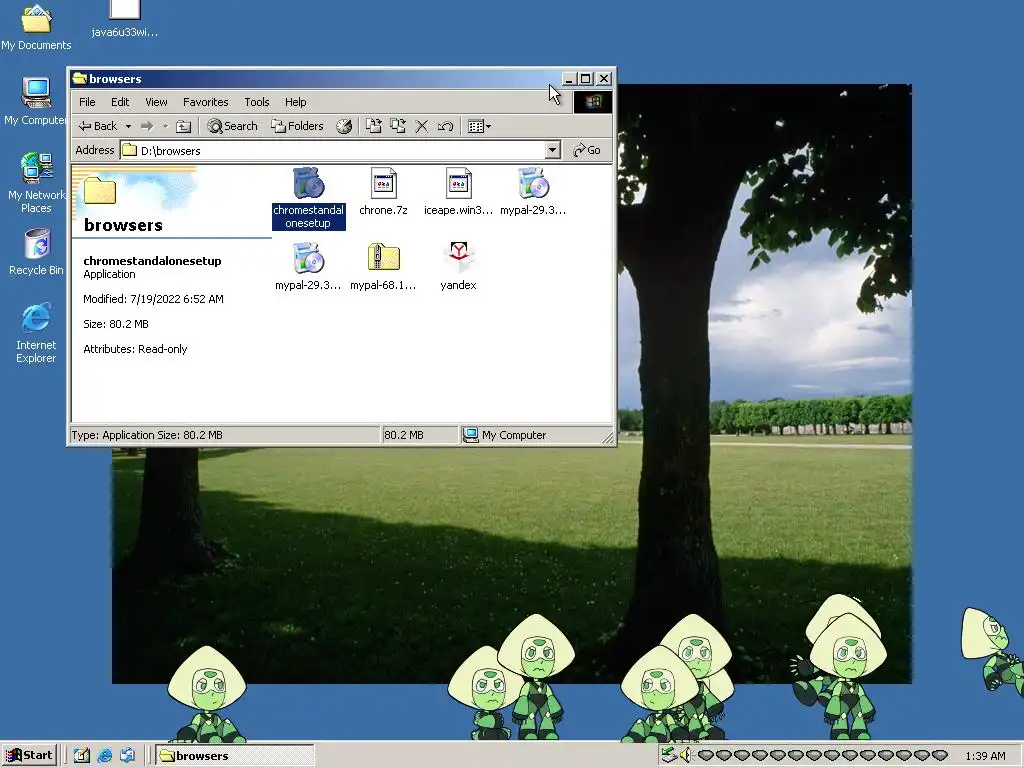Select the mypal-68.1... zipped folder

(x=383, y=267)
